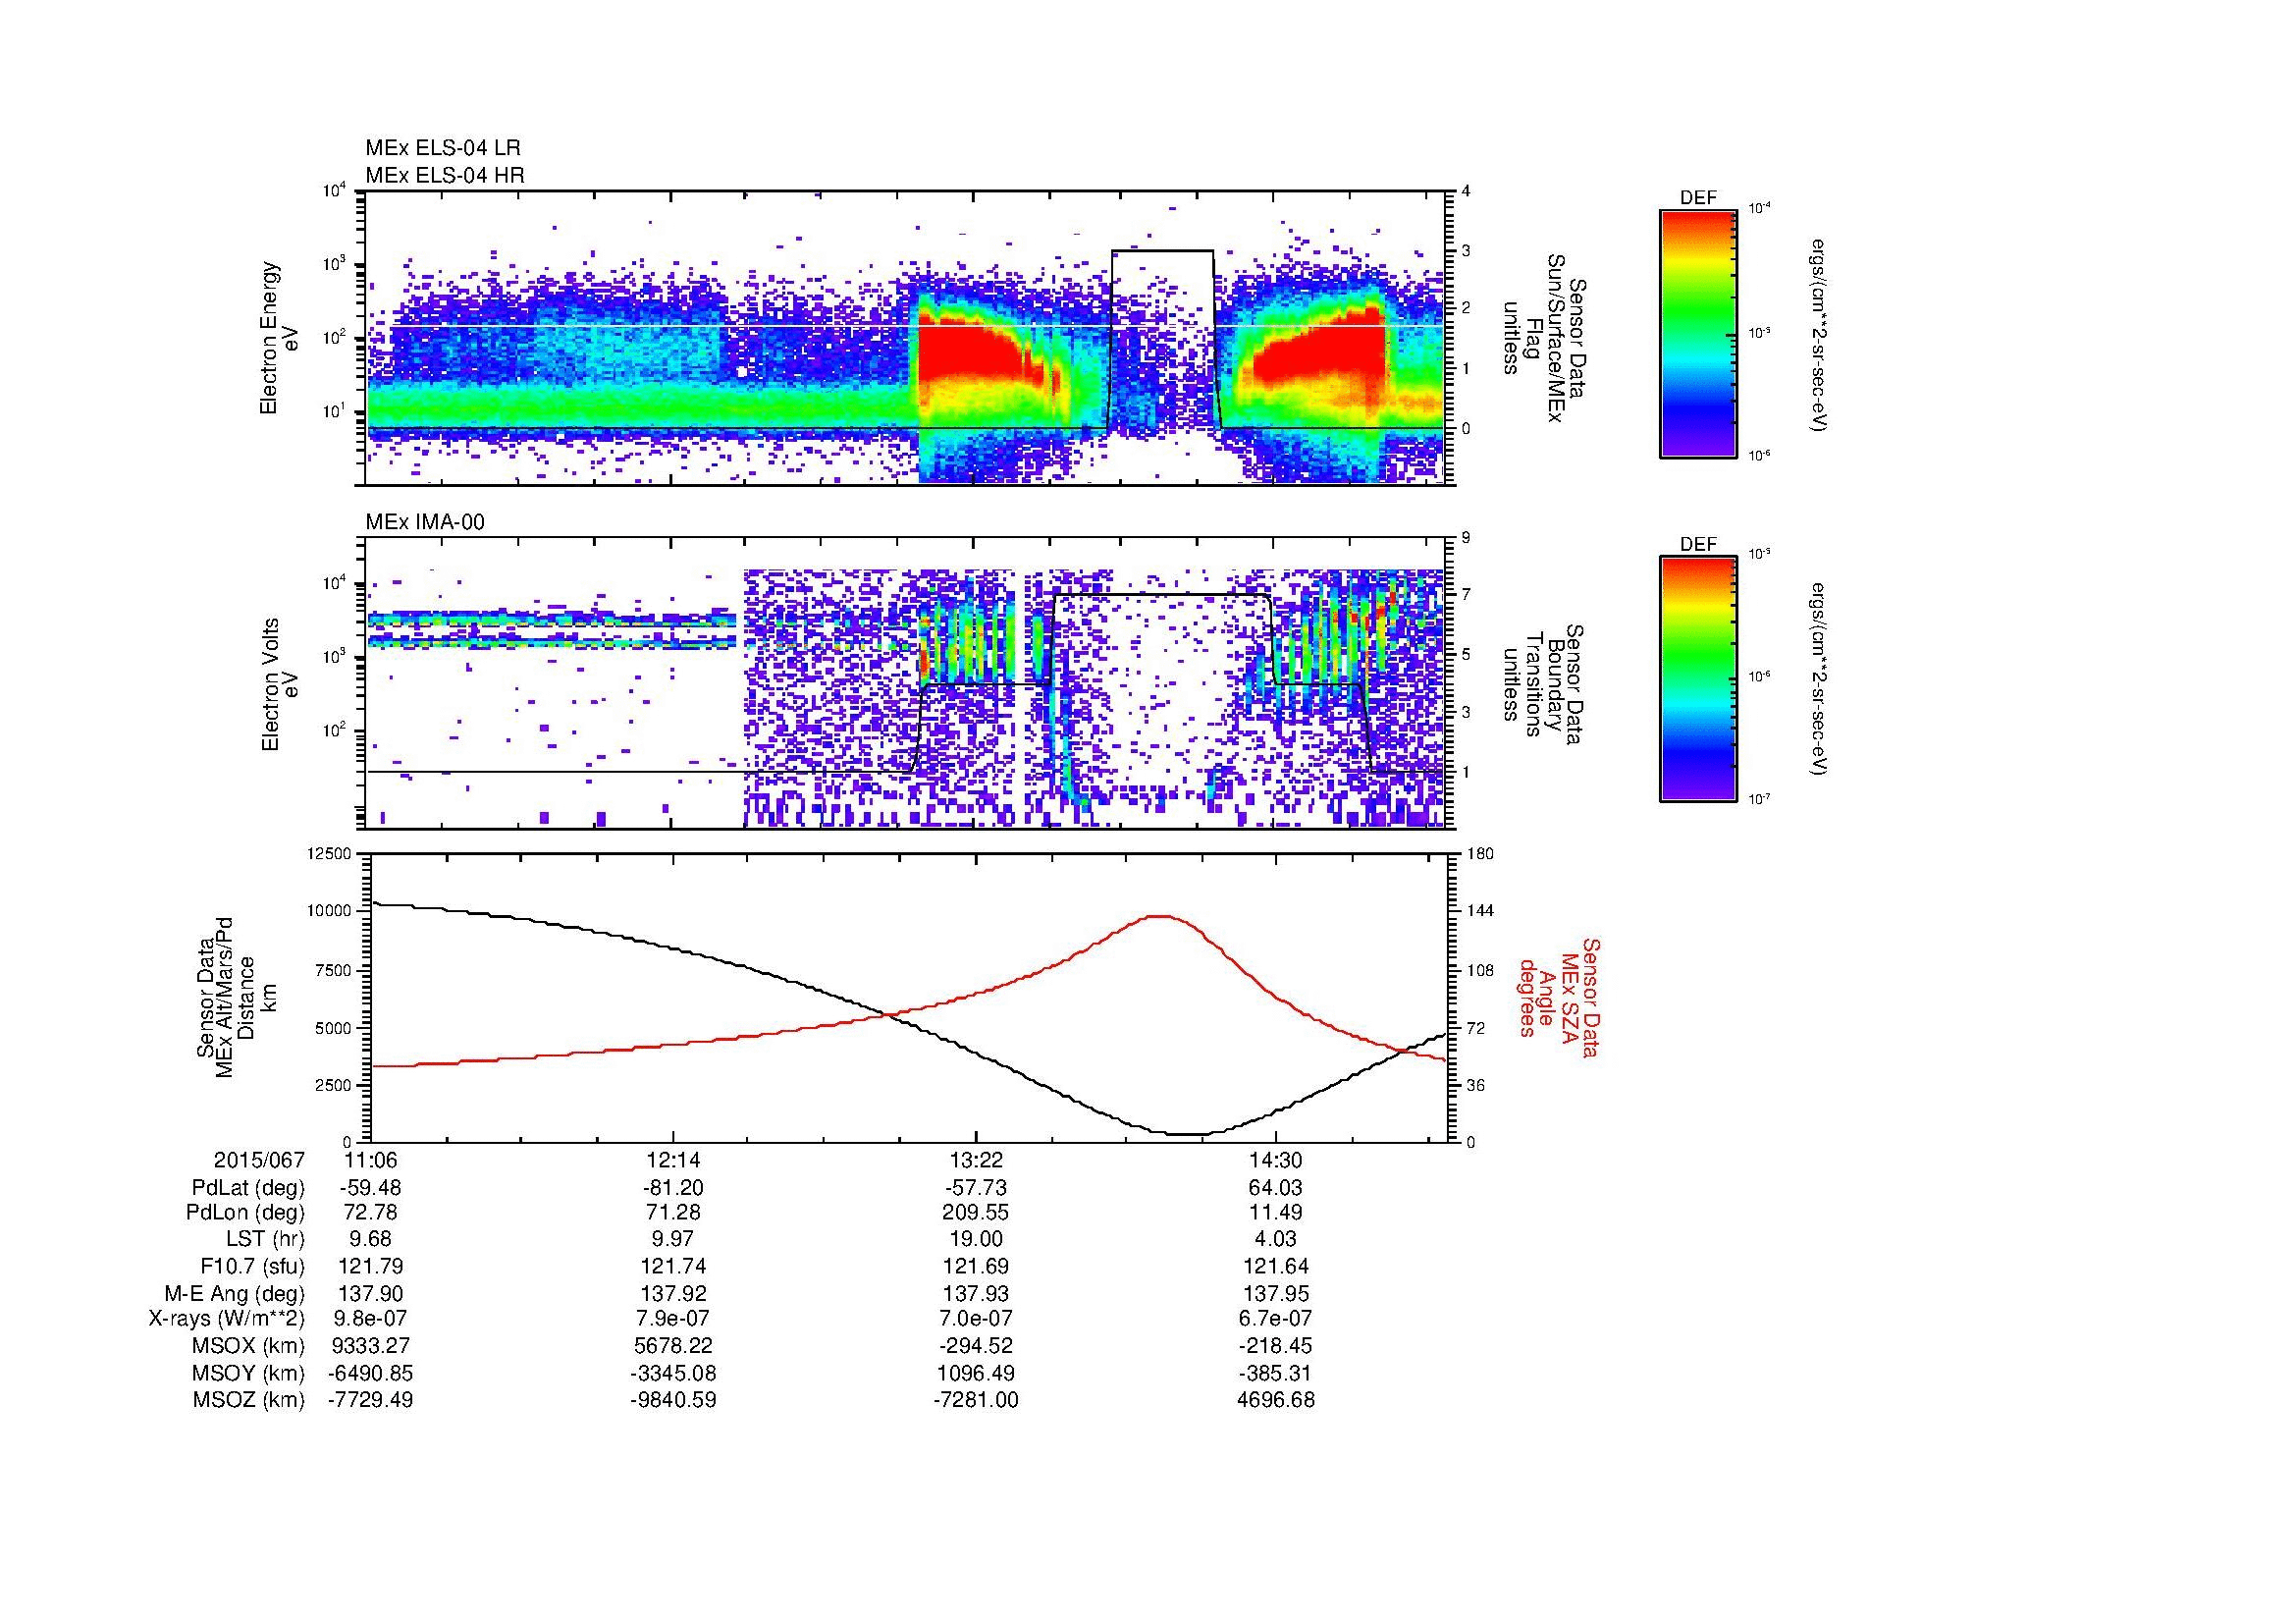The height and width of the screenshot is (1623, 2296).
Task: Click the top DEF color bar
Action: [x=1698, y=334]
